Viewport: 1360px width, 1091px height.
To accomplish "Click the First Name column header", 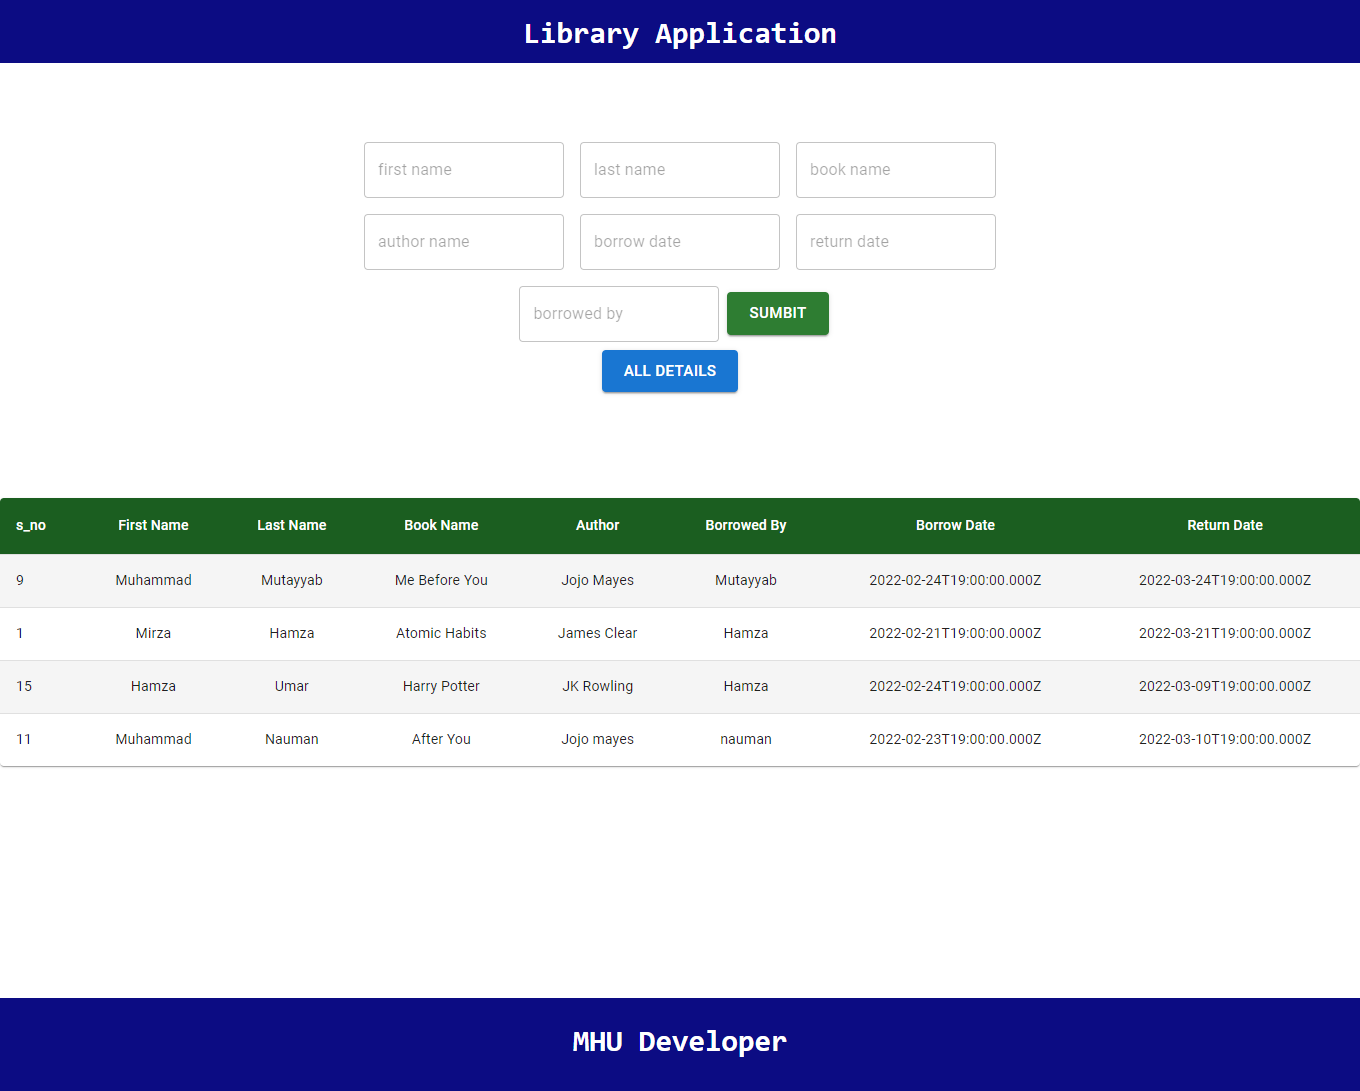I will coord(153,525).
